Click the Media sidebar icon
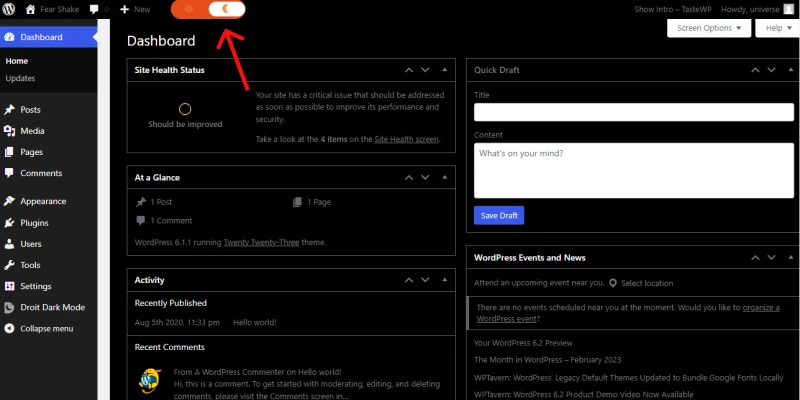 point(9,131)
